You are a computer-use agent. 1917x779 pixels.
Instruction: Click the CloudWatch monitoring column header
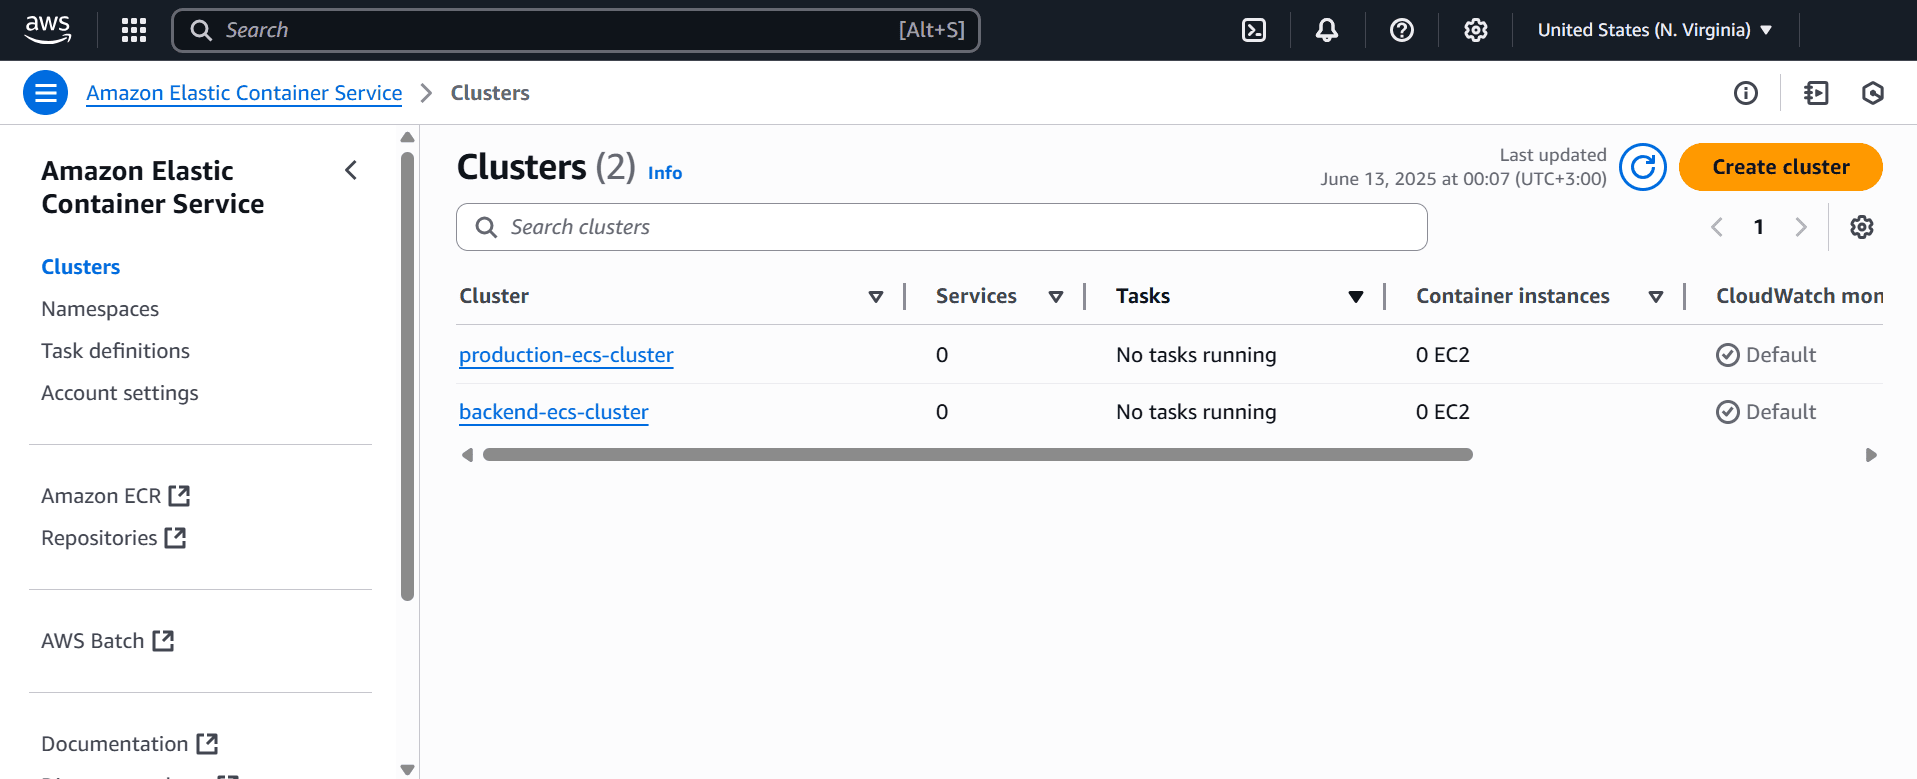tap(1800, 296)
